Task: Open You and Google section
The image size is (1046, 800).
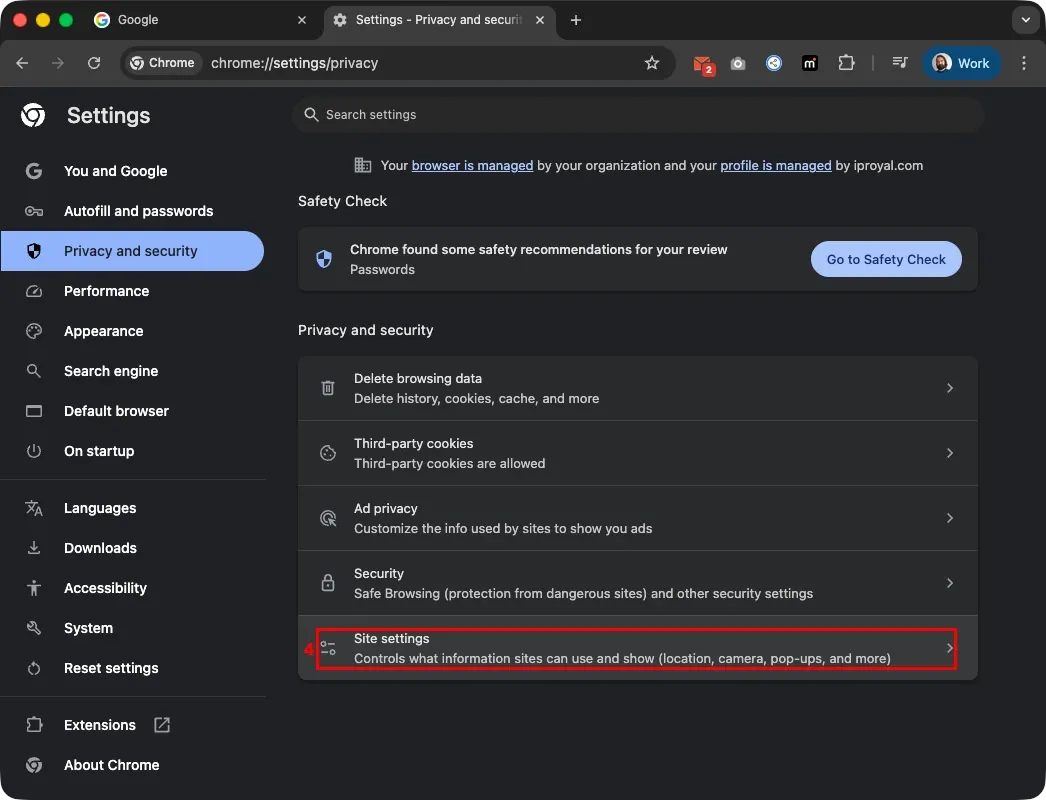Action: [x=132, y=171]
